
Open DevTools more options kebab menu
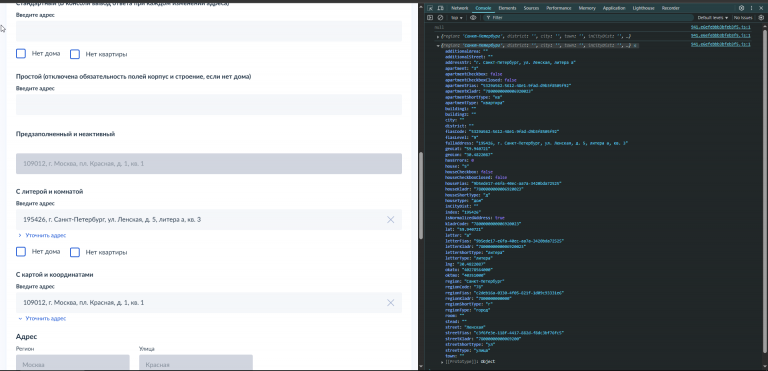tap(751, 8)
